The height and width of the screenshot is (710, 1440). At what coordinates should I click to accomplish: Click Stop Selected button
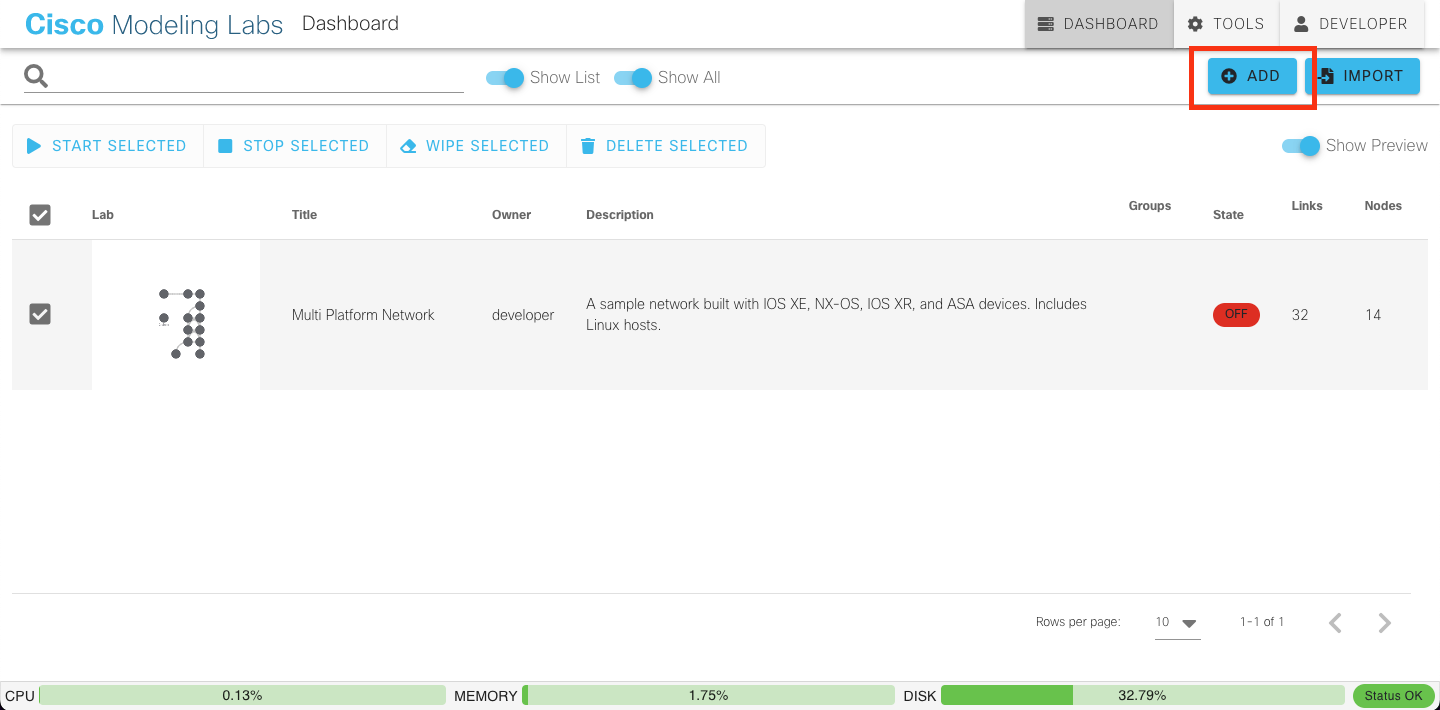[x=295, y=146]
